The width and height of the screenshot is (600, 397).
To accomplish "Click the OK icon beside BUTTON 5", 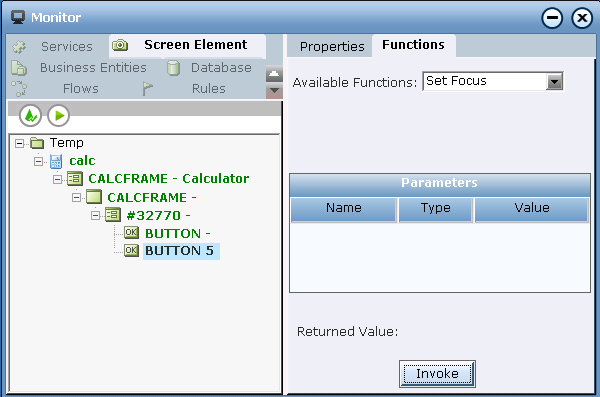I will [131, 250].
